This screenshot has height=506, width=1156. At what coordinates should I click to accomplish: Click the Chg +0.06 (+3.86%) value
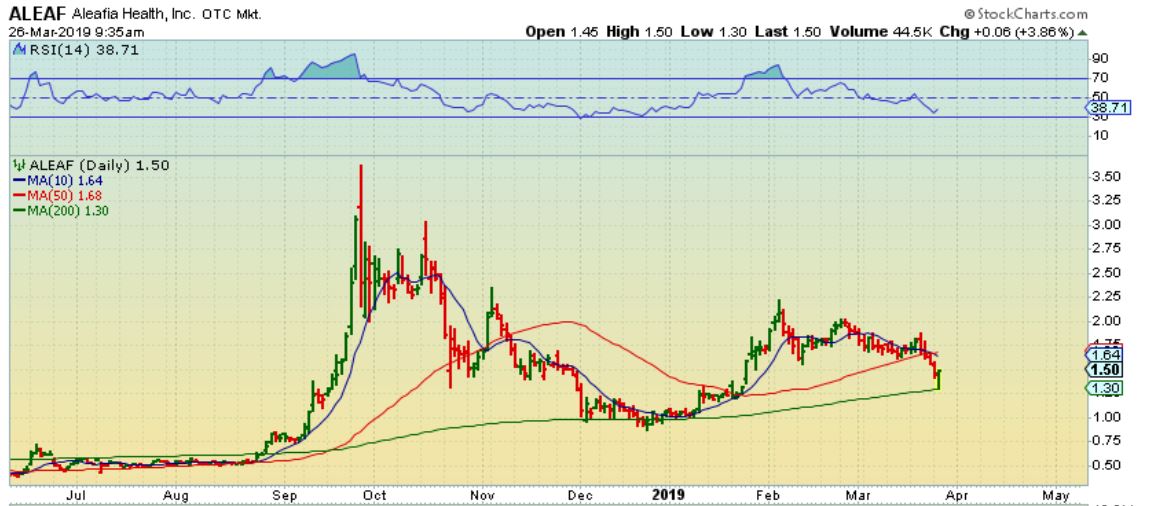(1006, 32)
